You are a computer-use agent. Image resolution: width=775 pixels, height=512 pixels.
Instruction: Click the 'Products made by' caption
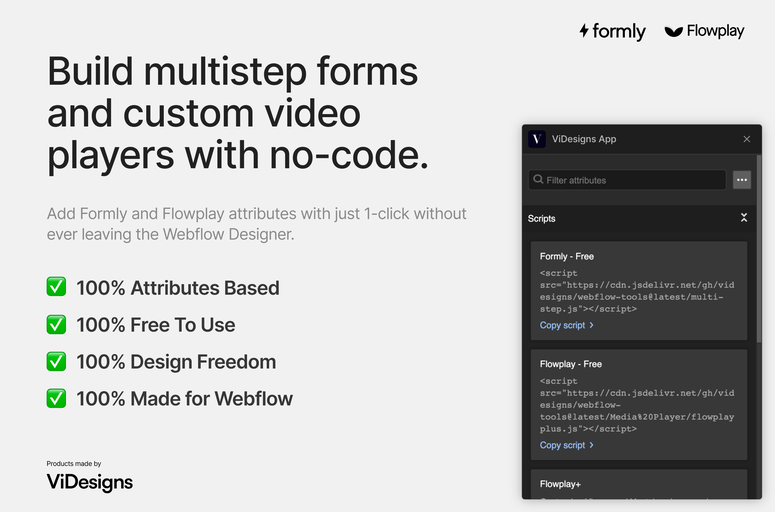pos(74,464)
